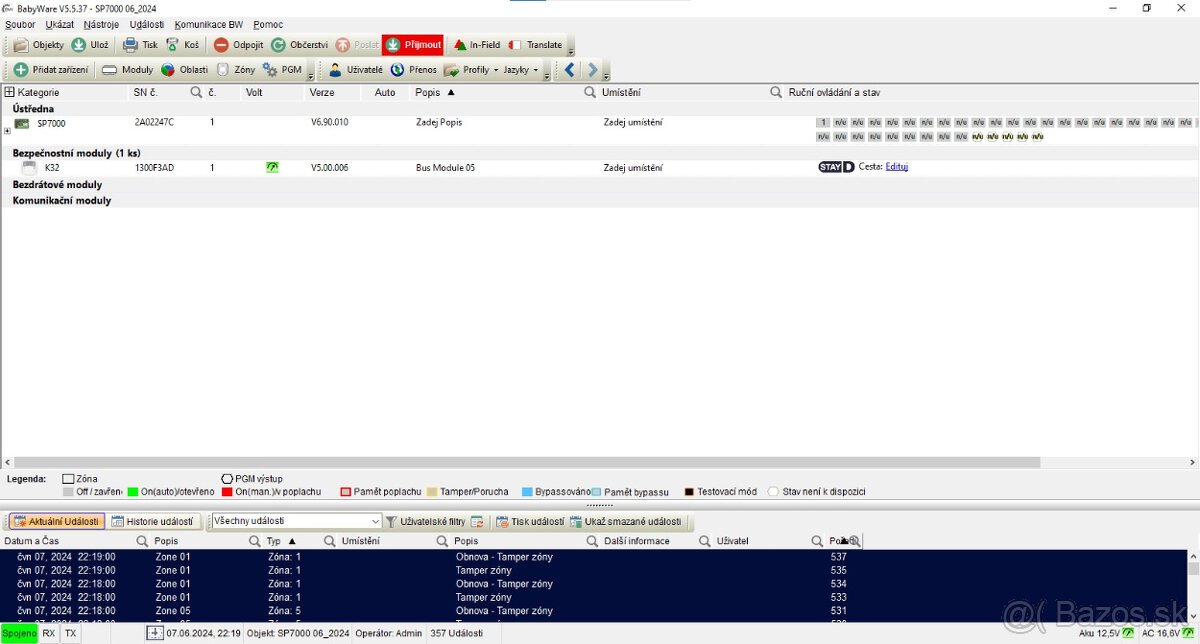Expand the SP7000 tree row
This screenshot has height=644, width=1200.
pos(7,130)
